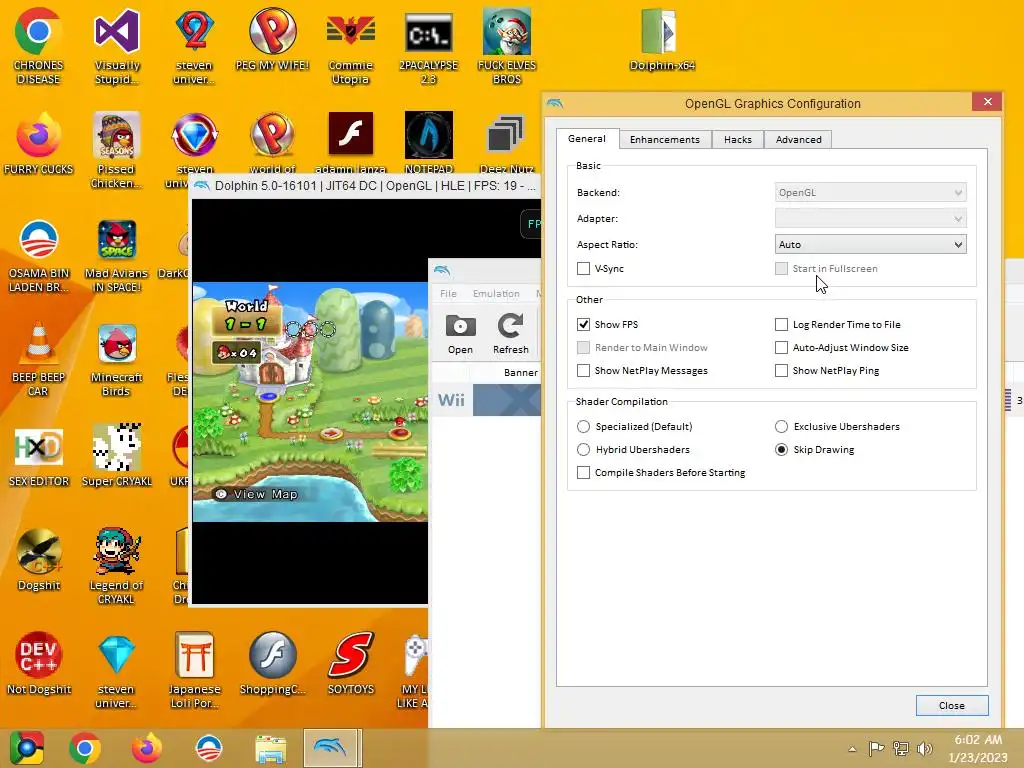Switch to the Hacks tab
Screen dimensions: 1024x768
pyautogui.click(x=738, y=139)
